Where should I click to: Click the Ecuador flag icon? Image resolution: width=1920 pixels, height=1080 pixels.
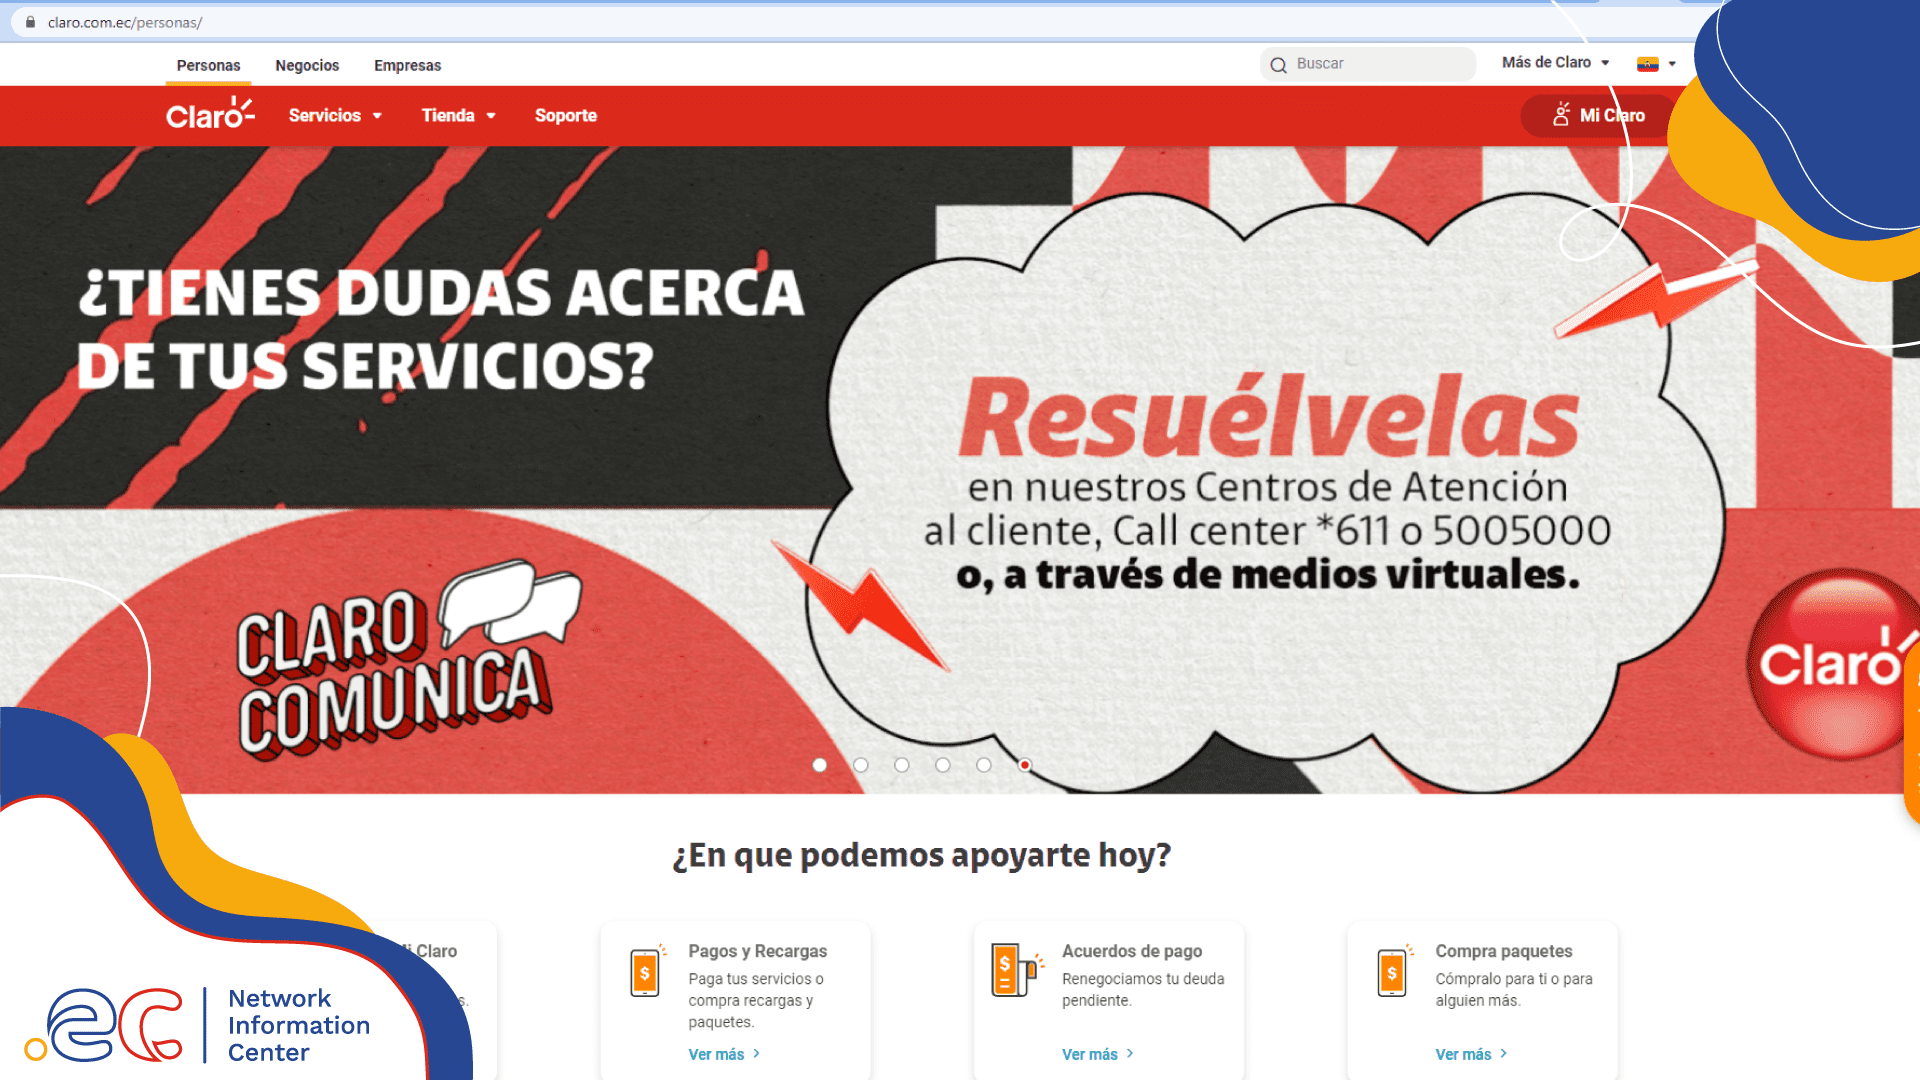[1647, 64]
